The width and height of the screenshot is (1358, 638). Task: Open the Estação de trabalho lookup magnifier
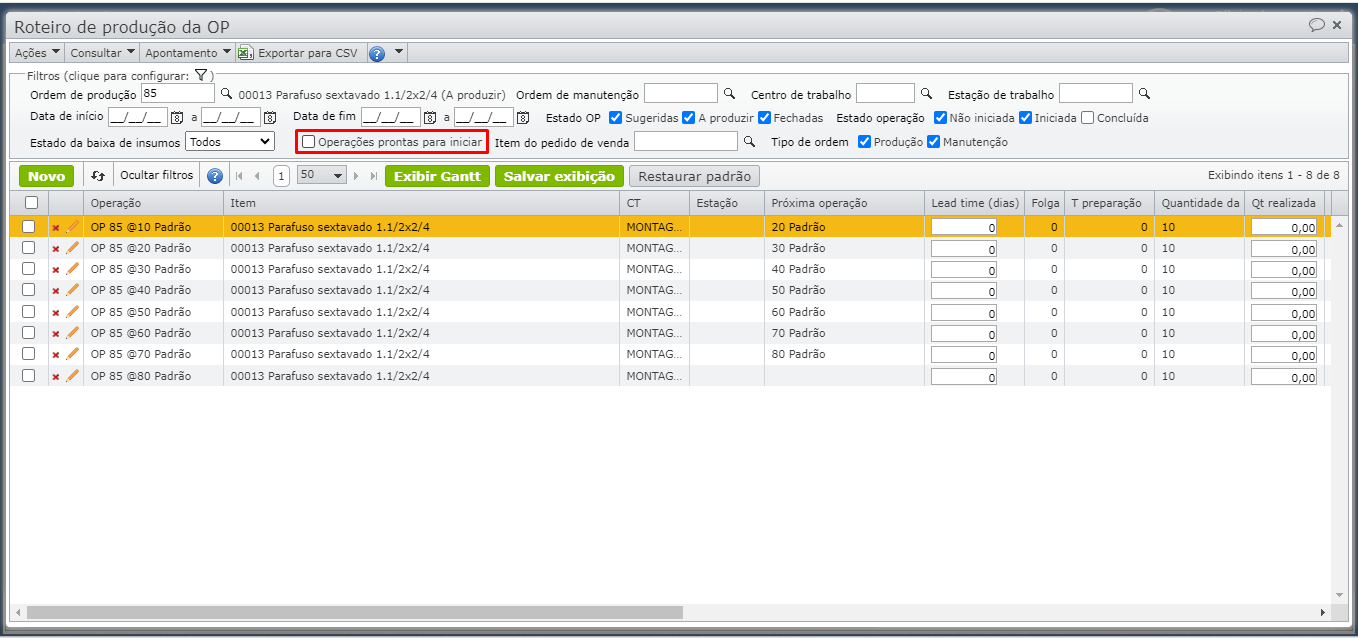click(x=1144, y=94)
